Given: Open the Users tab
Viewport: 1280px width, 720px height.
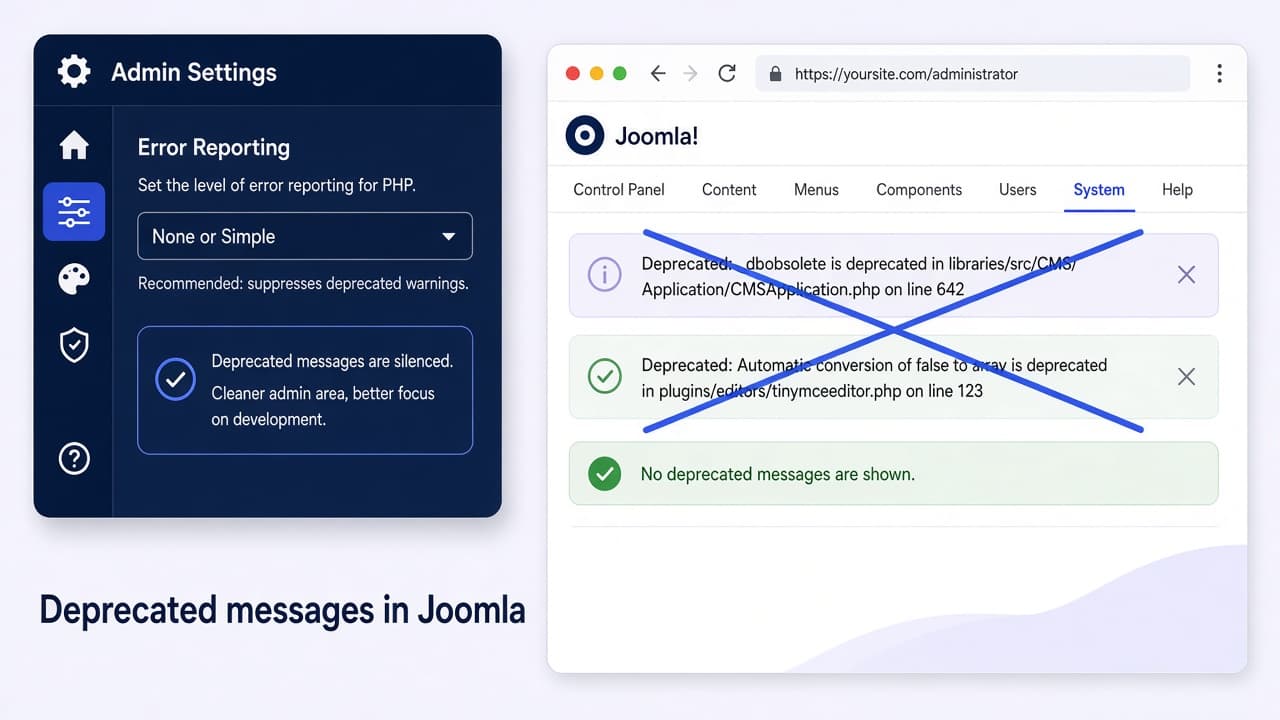Looking at the screenshot, I should tap(1018, 190).
